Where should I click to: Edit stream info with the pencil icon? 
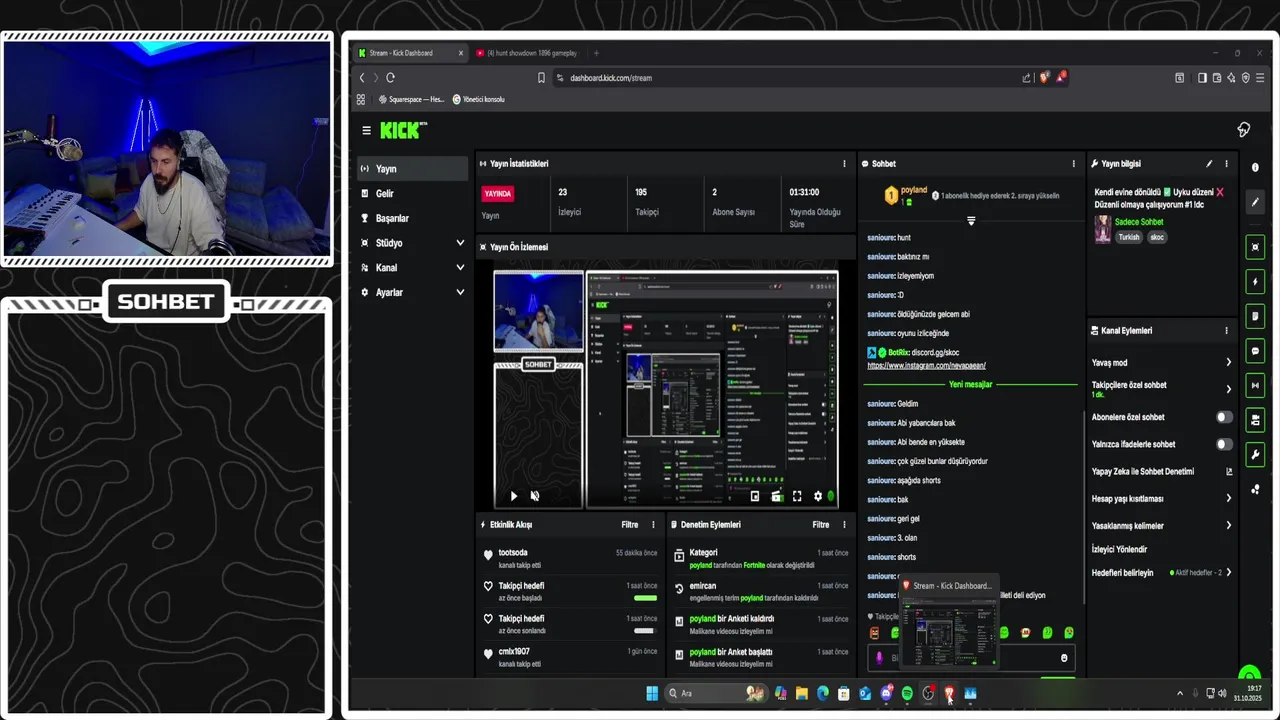click(x=1209, y=164)
